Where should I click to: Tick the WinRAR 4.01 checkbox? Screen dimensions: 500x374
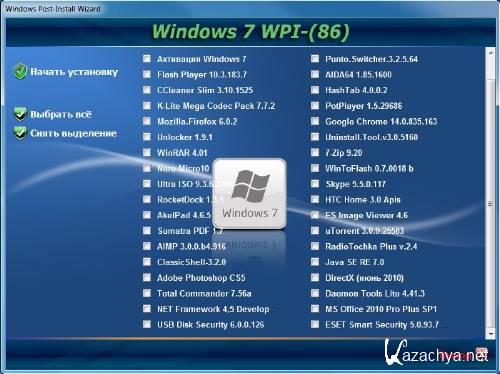147,153
